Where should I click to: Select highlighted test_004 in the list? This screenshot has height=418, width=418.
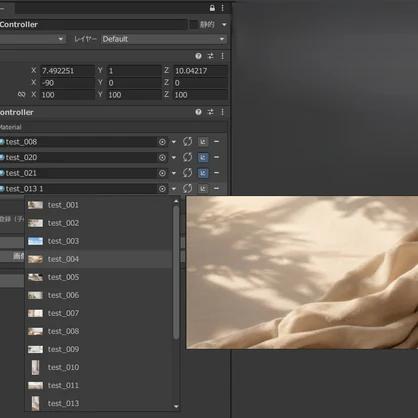tap(99, 259)
